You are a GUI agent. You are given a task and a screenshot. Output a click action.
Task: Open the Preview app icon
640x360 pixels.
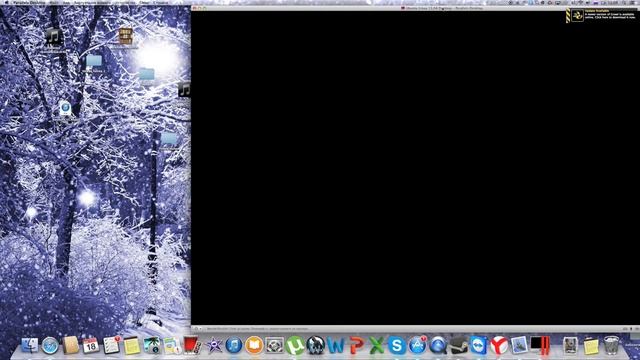pos(519,345)
